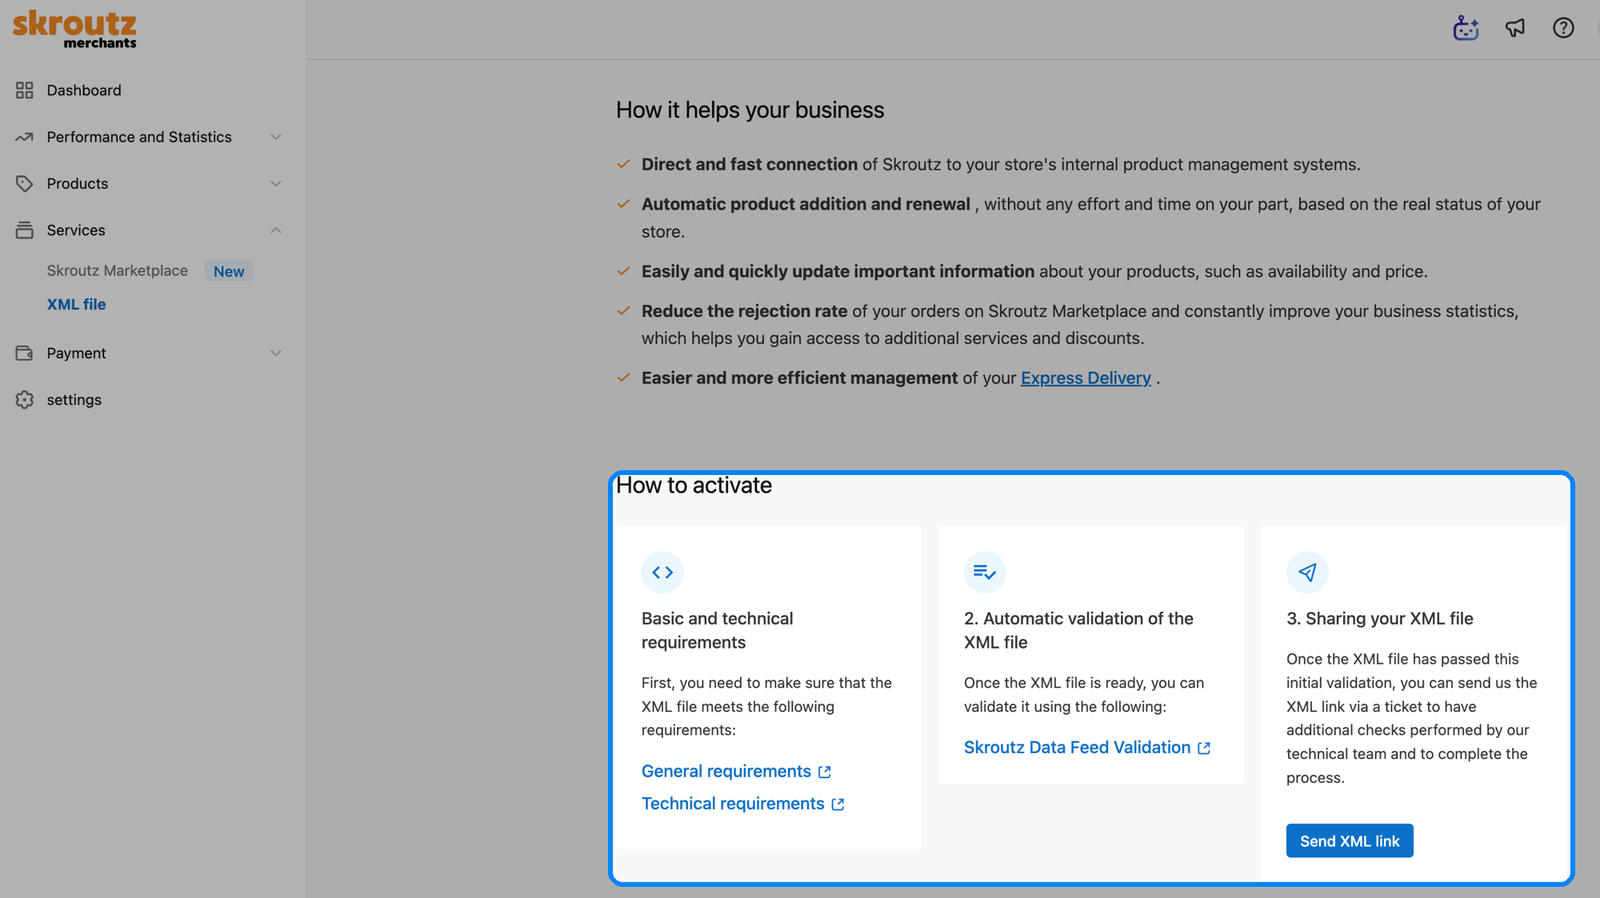The image size is (1600, 898).
Task: Open the General requirements link
Action: point(726,771)
